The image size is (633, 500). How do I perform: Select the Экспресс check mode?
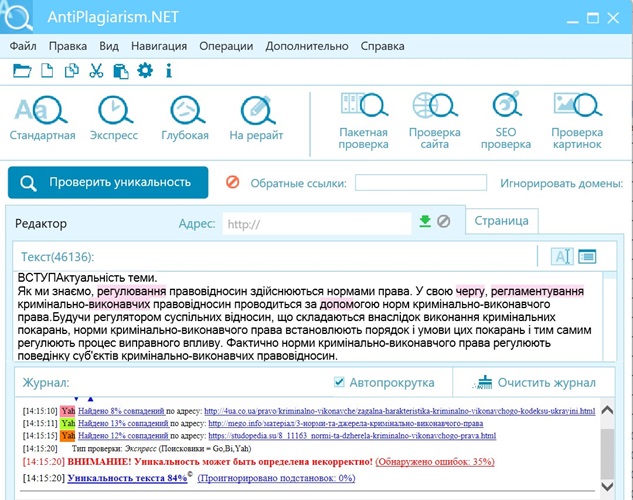pos(114,118)
